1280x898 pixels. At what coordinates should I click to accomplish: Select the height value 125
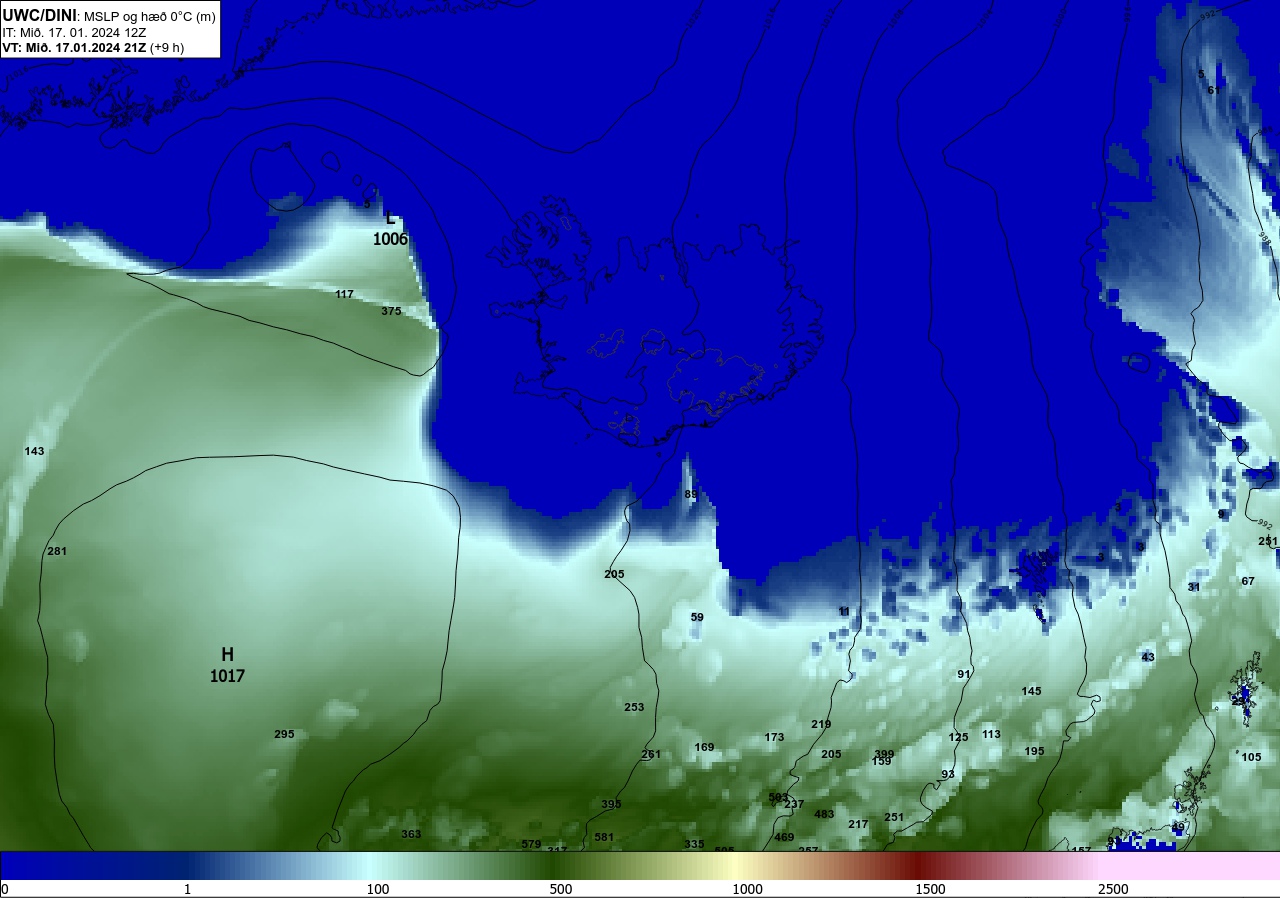point(958,737)
